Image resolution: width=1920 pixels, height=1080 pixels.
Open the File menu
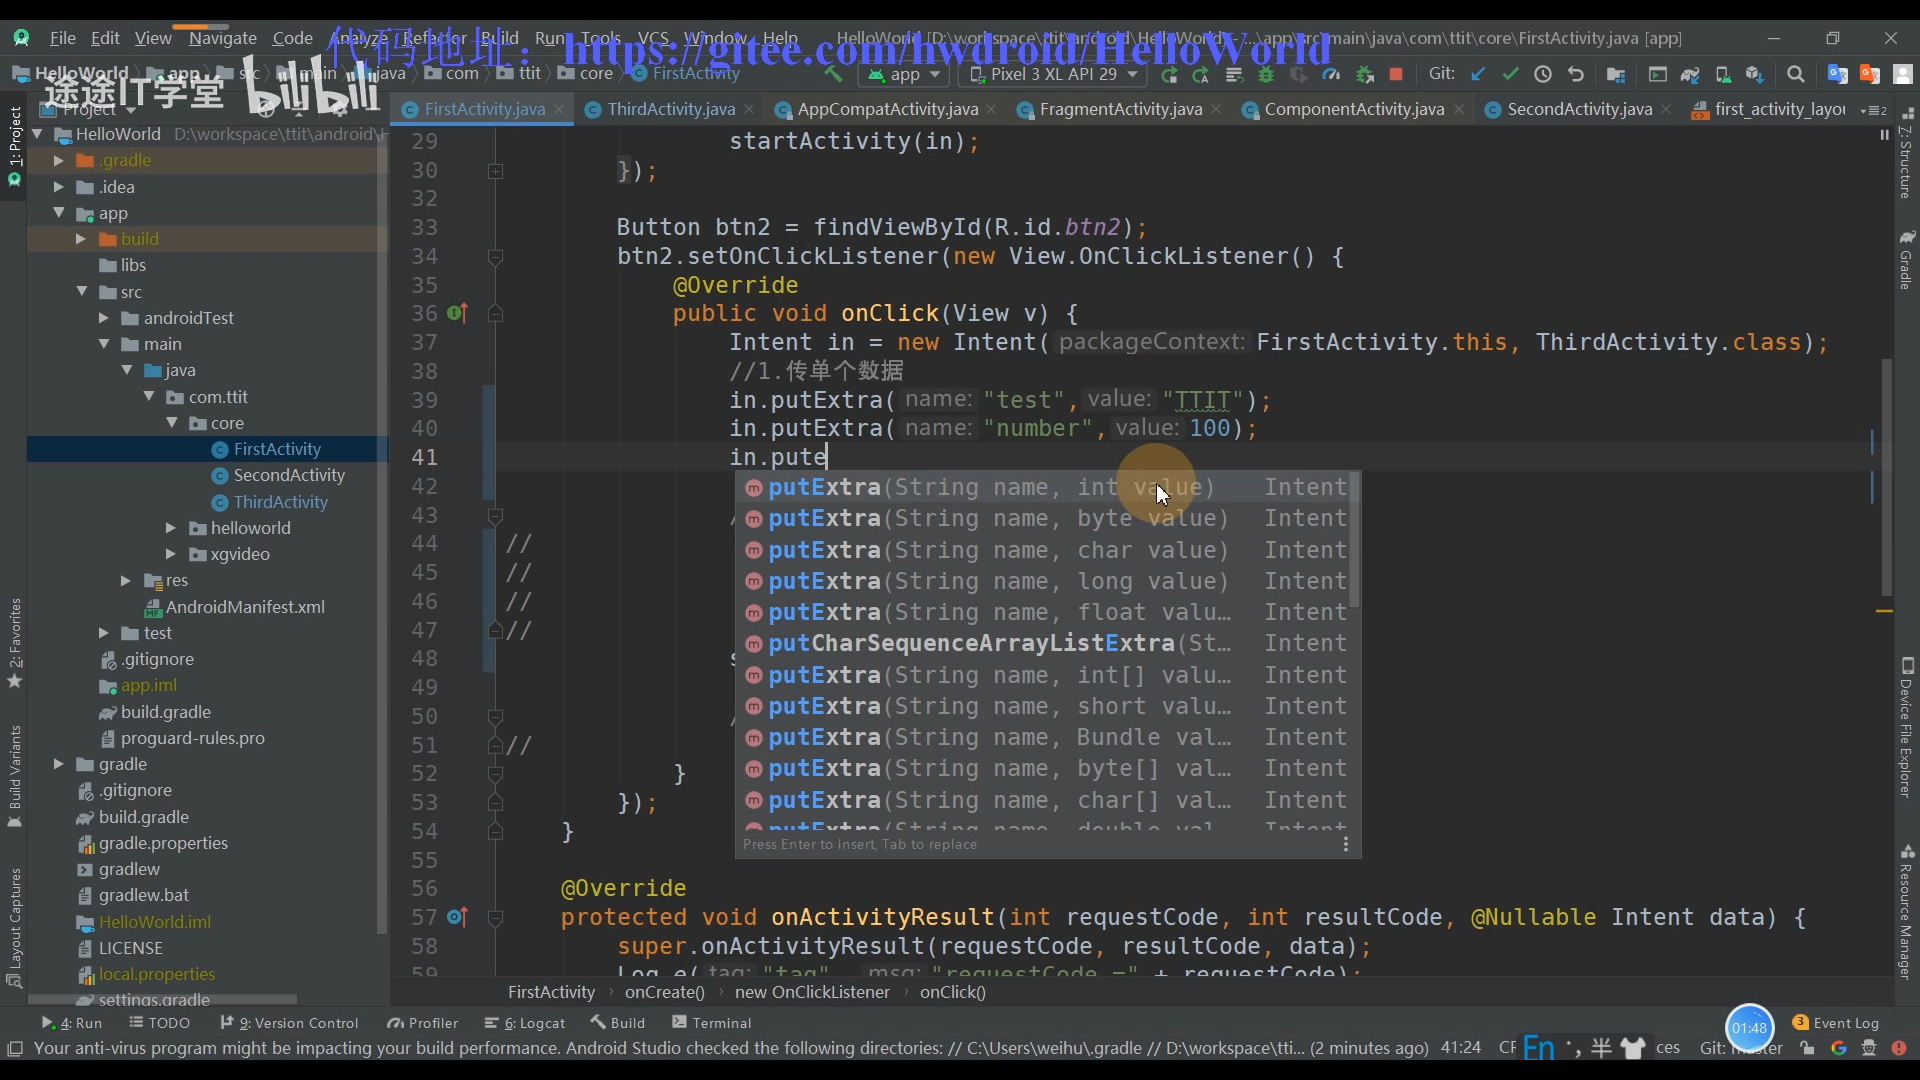tap(63, 38)
